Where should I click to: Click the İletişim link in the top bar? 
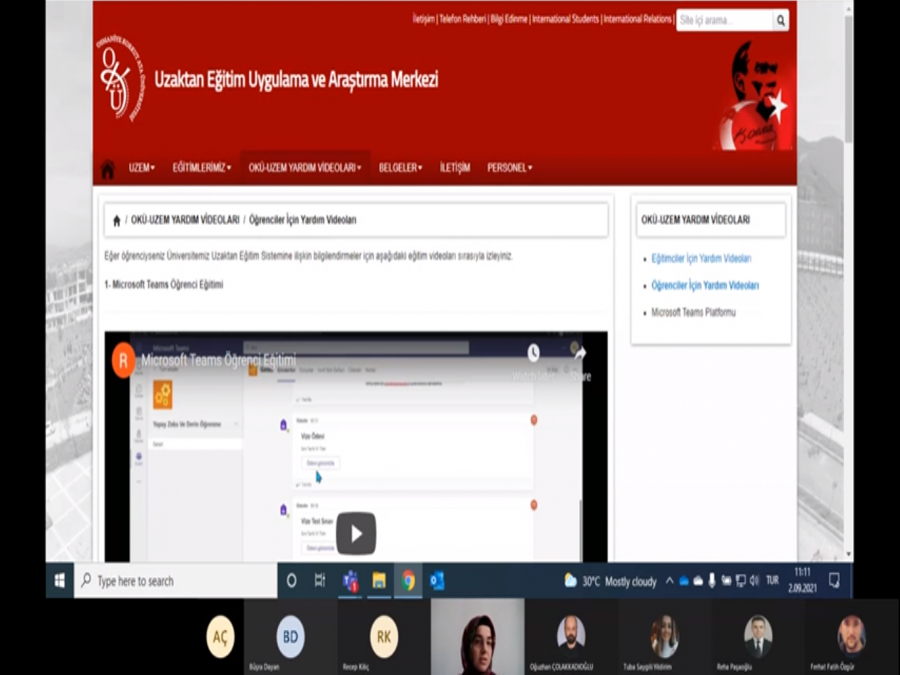[424, 20]
